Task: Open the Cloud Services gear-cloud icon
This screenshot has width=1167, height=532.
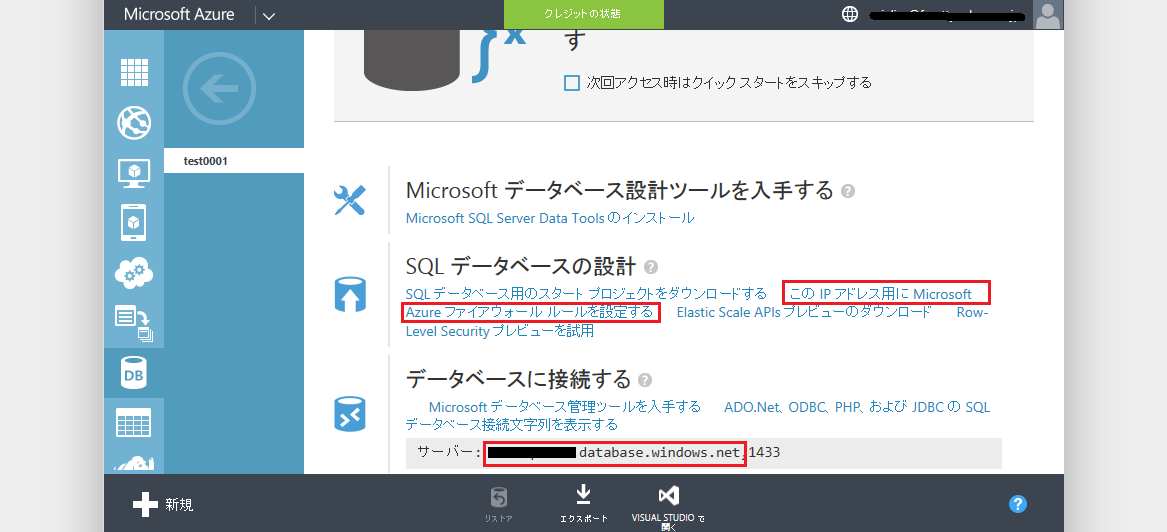Action: coord(134,274)
